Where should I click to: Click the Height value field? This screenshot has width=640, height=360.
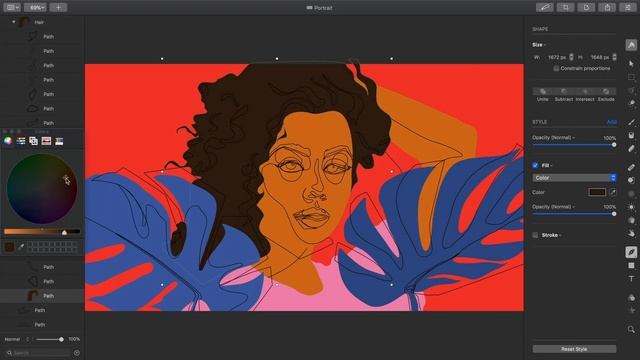tap(600, 57)
